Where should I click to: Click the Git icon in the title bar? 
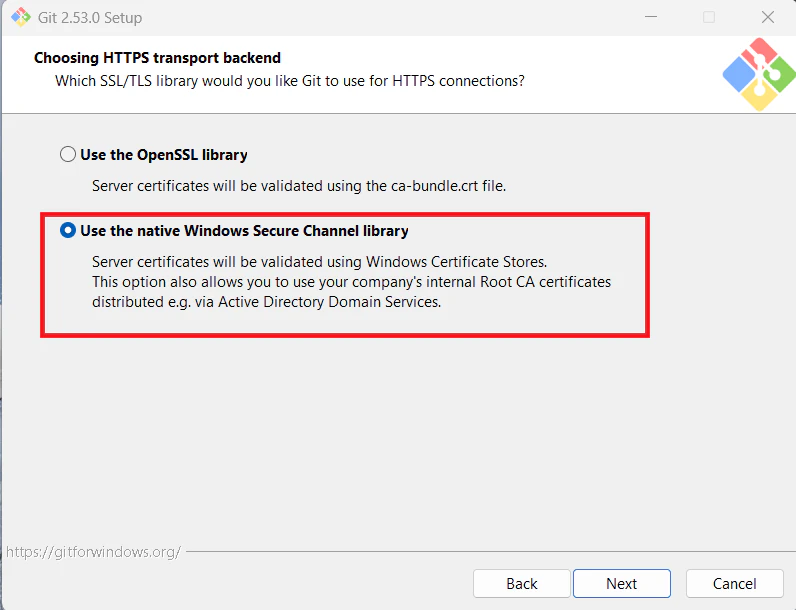click(x=21, y=17)
